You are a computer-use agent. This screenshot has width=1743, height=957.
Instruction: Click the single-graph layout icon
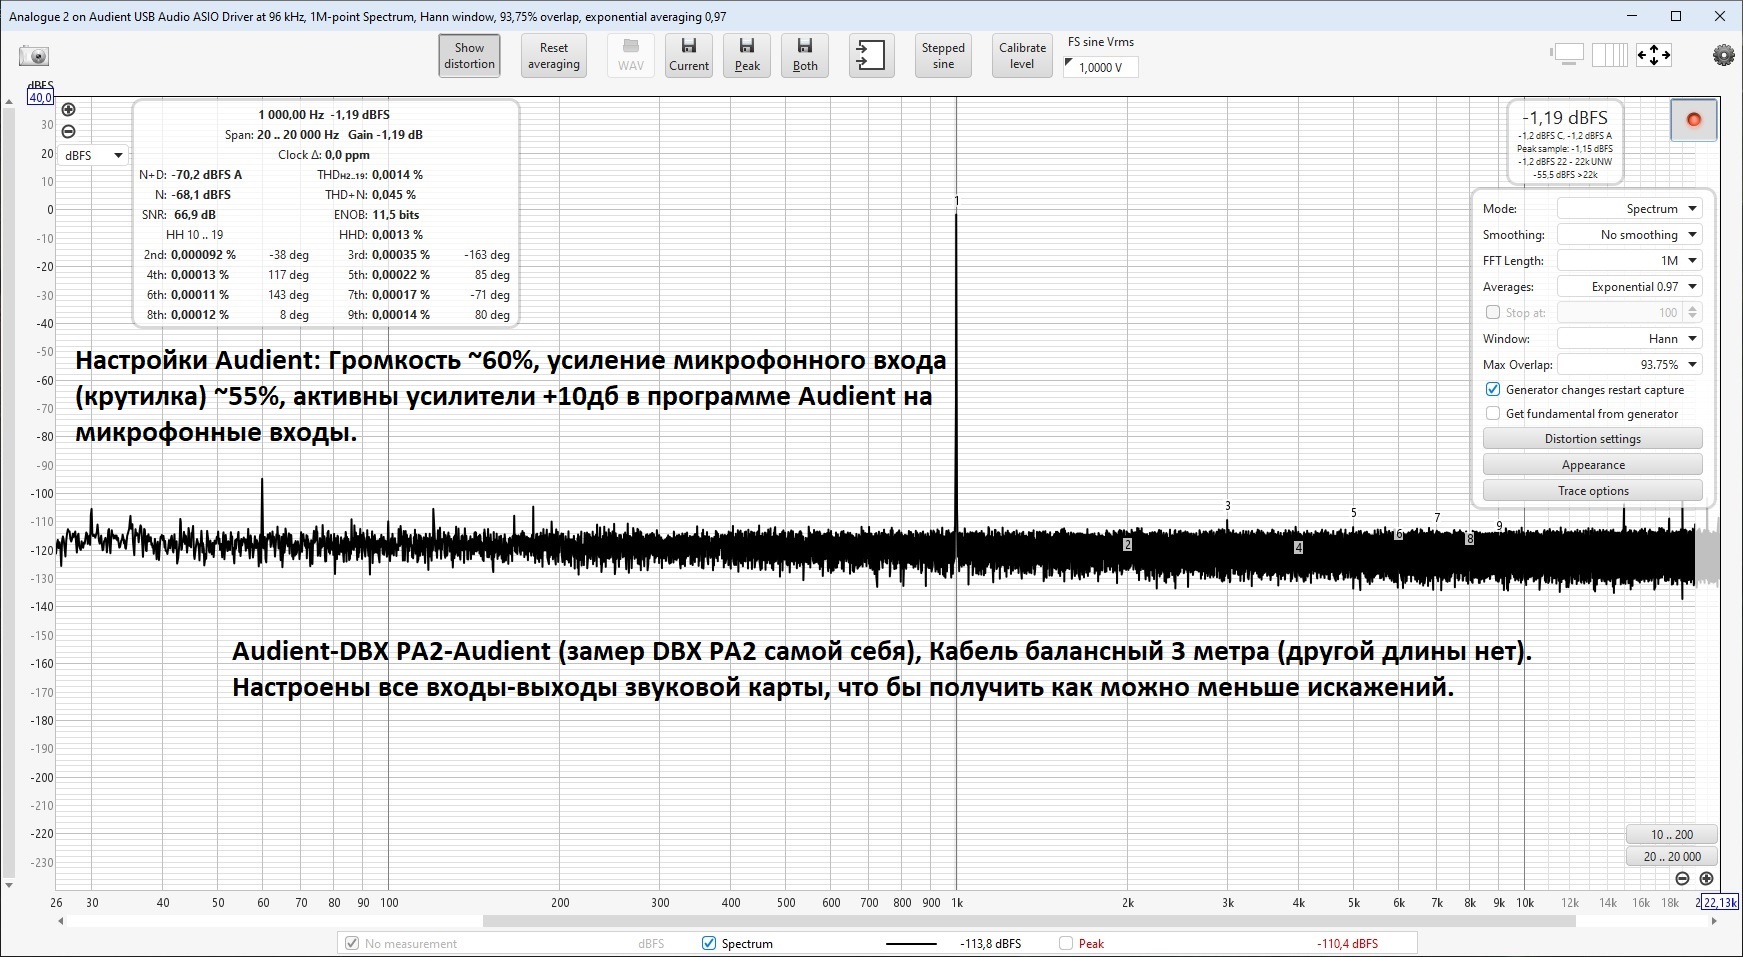1568,55
